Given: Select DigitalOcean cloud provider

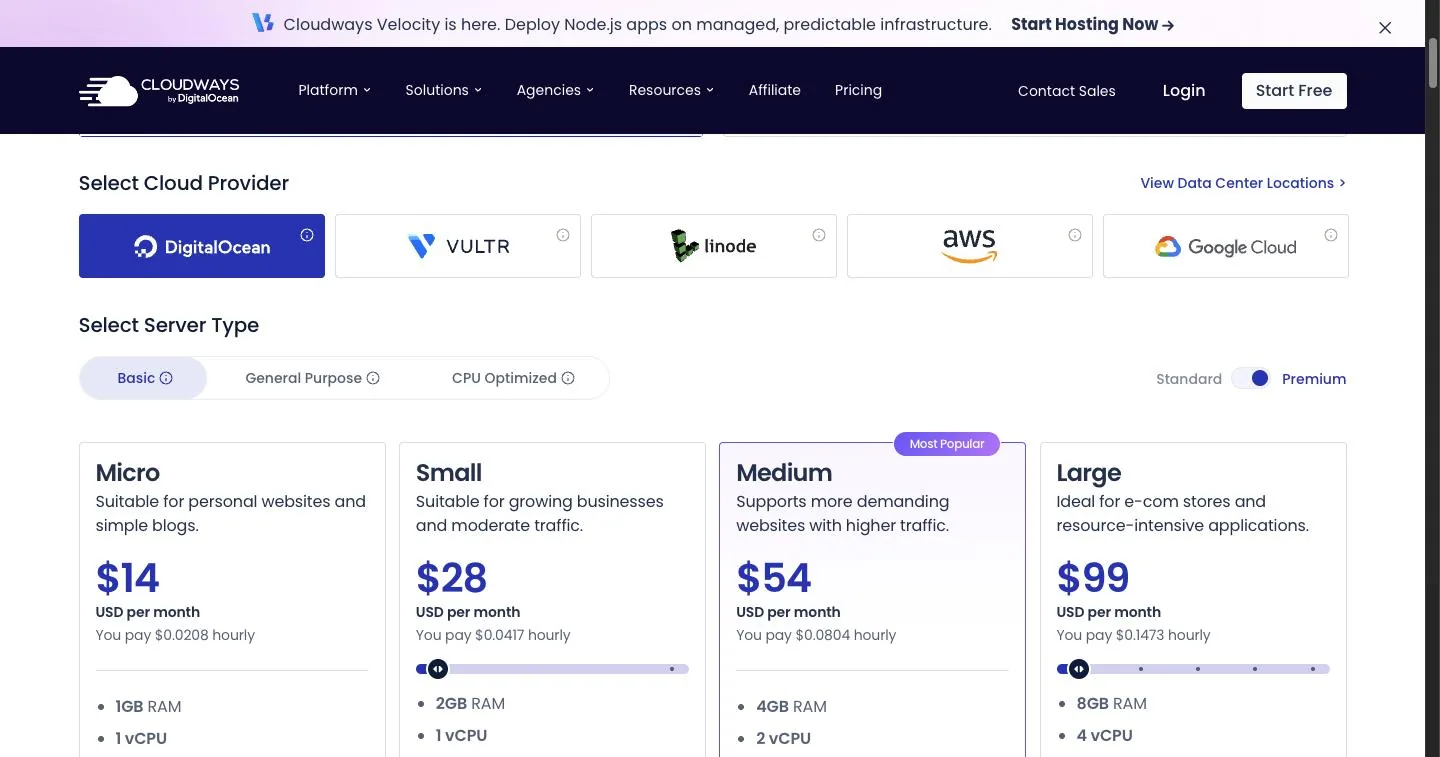Looking at the screenshot, I should [202, 246].
